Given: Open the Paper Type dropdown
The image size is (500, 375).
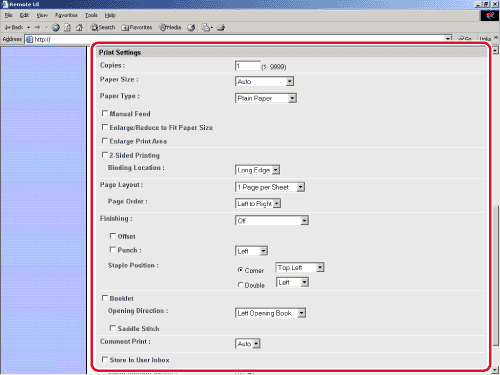Looking at the screenshot, I should [266, 98].
